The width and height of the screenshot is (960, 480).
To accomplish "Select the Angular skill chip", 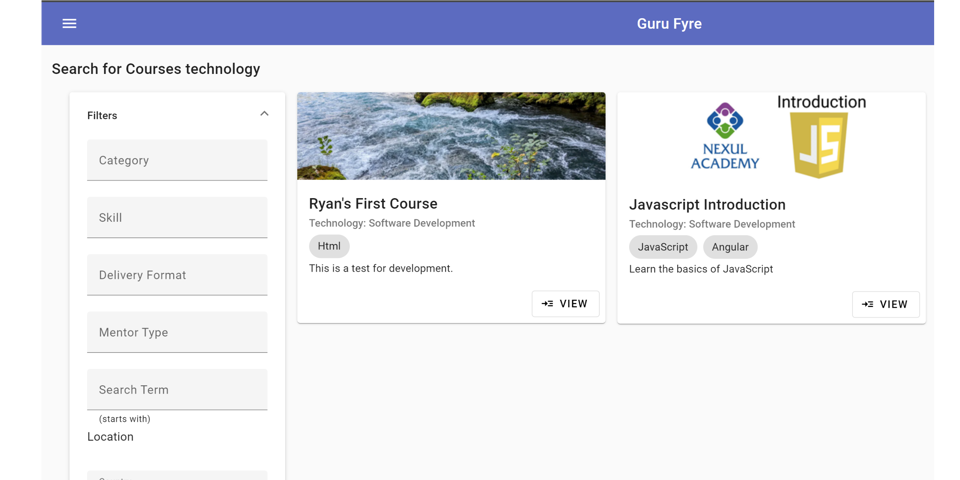I will coord(730,247).
